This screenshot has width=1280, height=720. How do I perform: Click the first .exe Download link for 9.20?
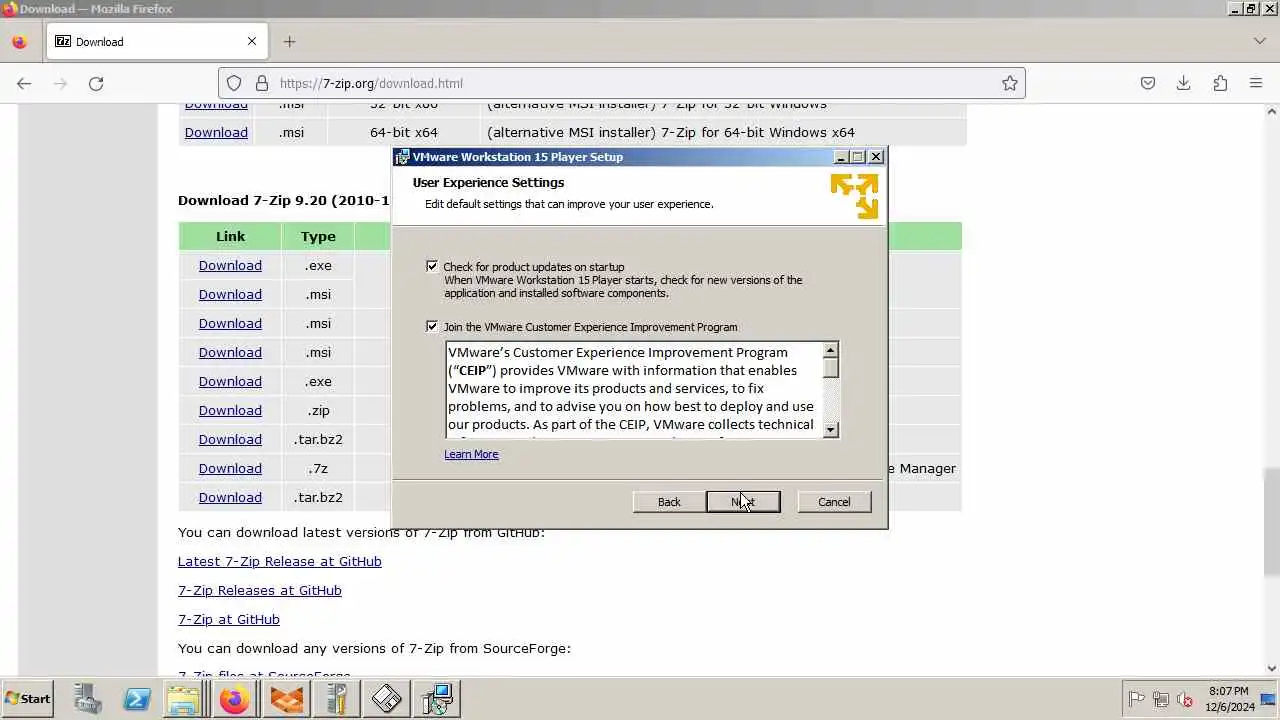pos(230,265)
